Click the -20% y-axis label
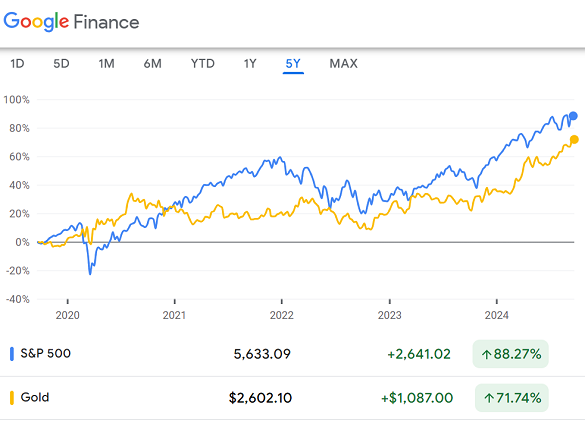Screen dimensions: 585x424 [18, 271]
